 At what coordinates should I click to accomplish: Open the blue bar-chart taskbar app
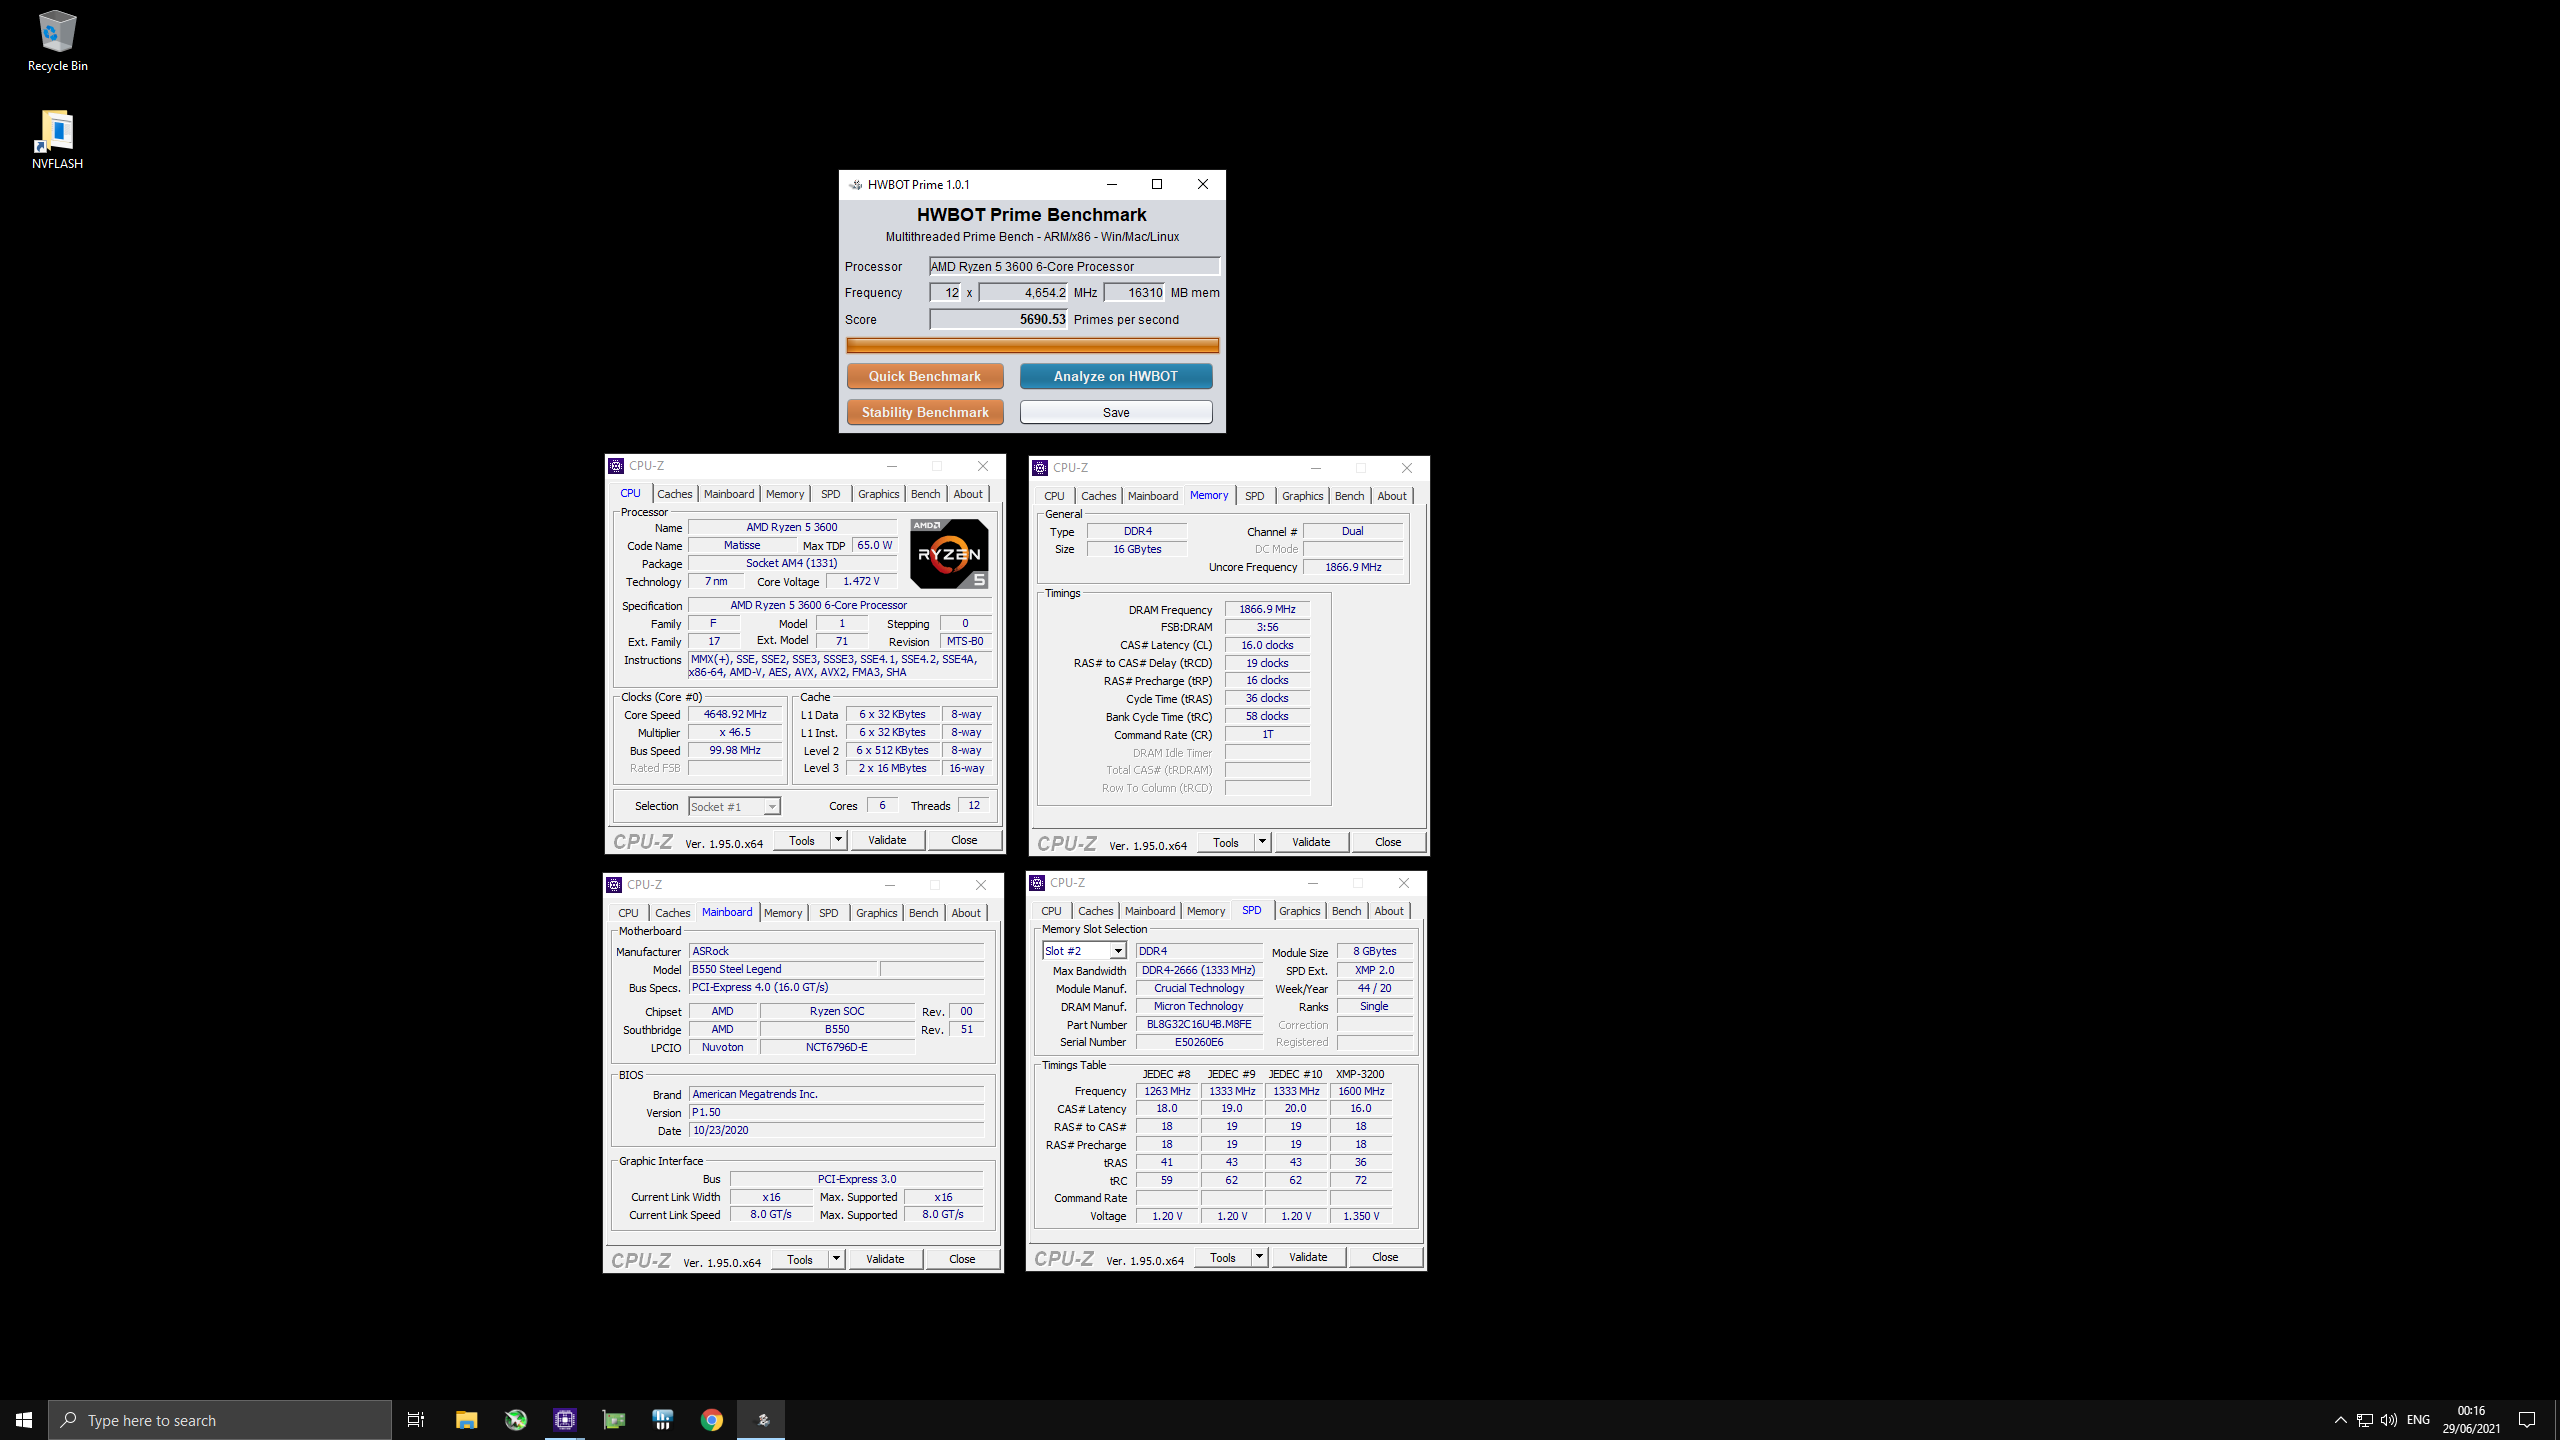pyautogui.click(x=663, y=1420)
